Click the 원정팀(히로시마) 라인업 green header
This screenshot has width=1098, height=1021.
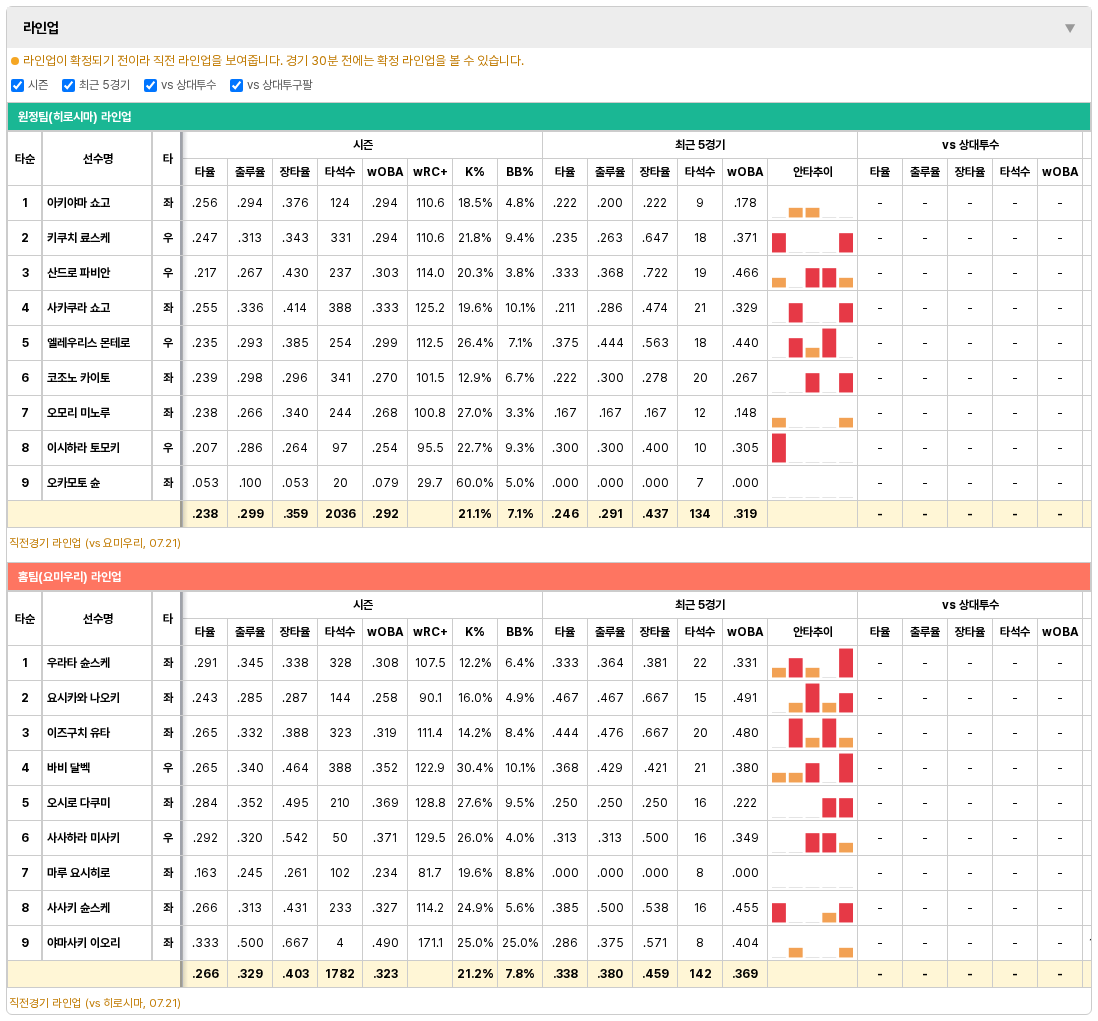[x=549, y=117]
